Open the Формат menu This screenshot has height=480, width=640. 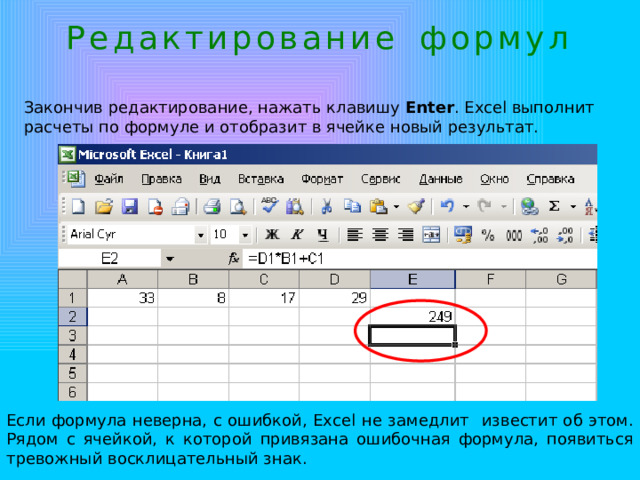[x=322, y=179]
